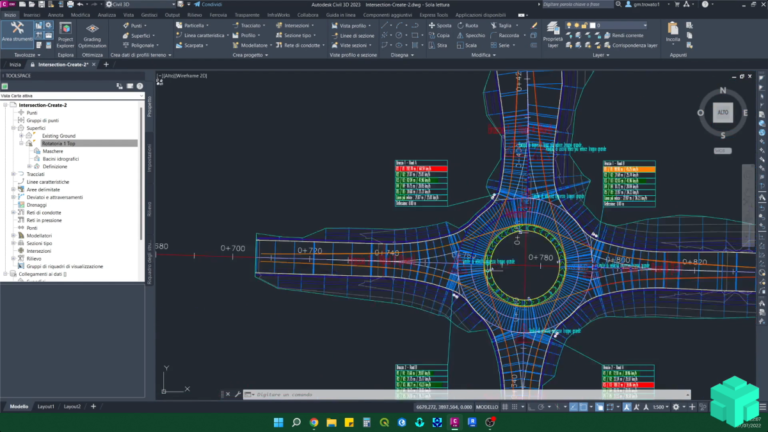Add a new layout with plus button
Screen dimensions: 768x432
[x=93, y=407]
